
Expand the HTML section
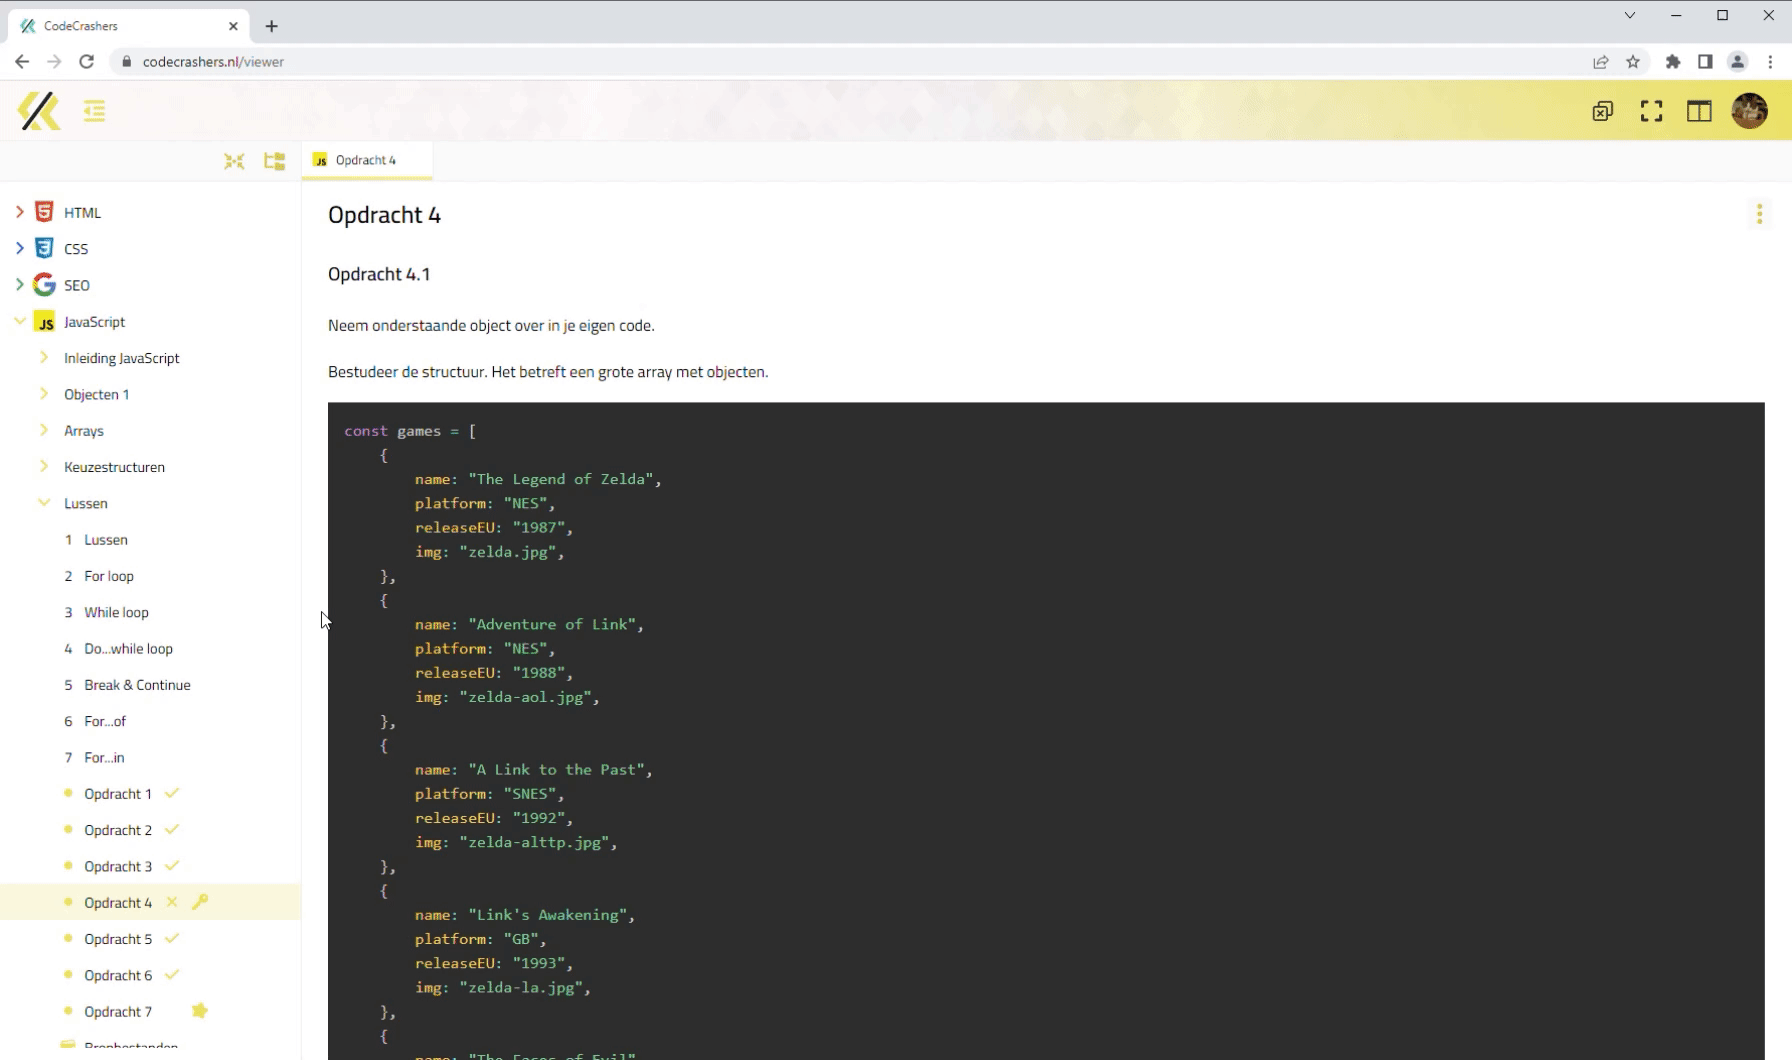(19, 212)
